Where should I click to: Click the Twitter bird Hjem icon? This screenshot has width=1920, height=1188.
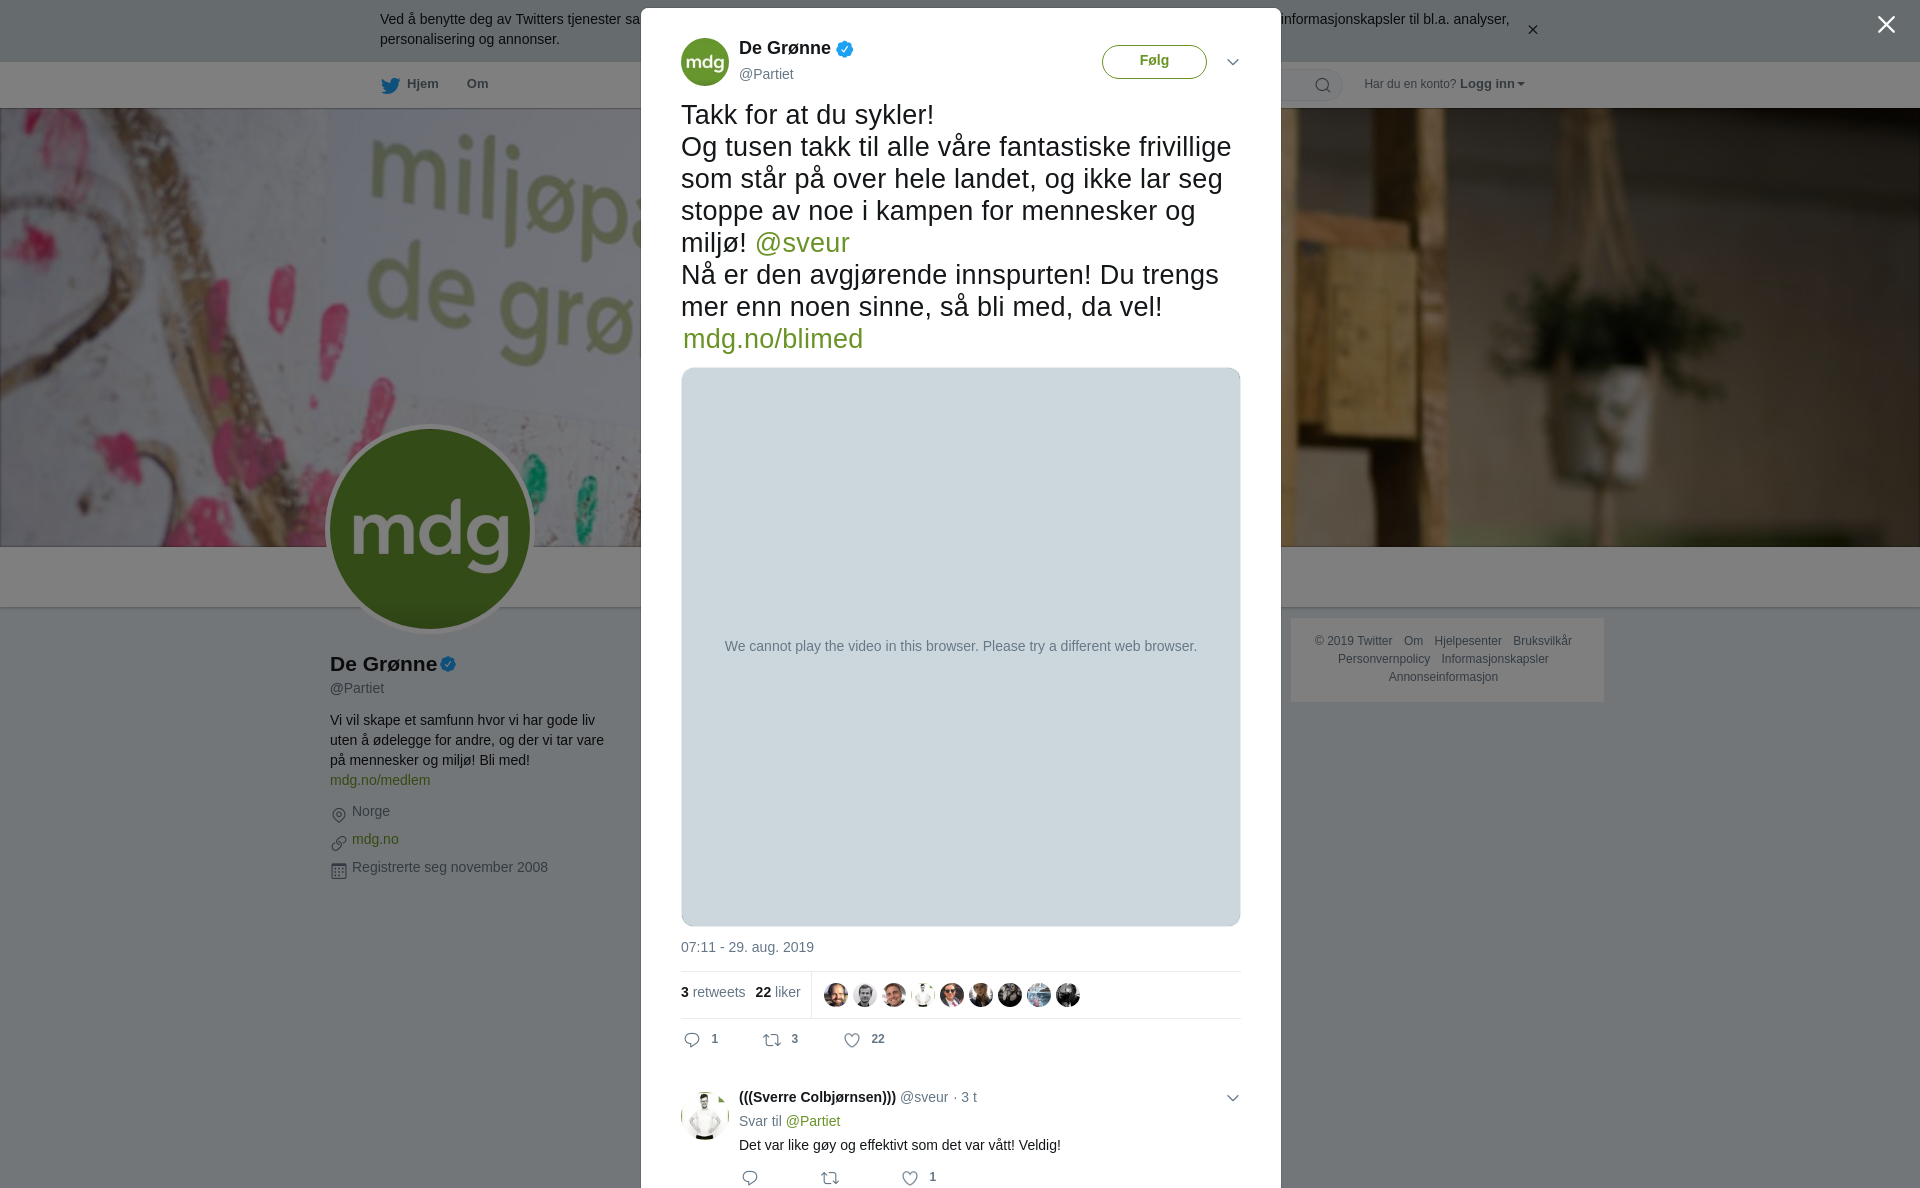[x=390, y=85]
